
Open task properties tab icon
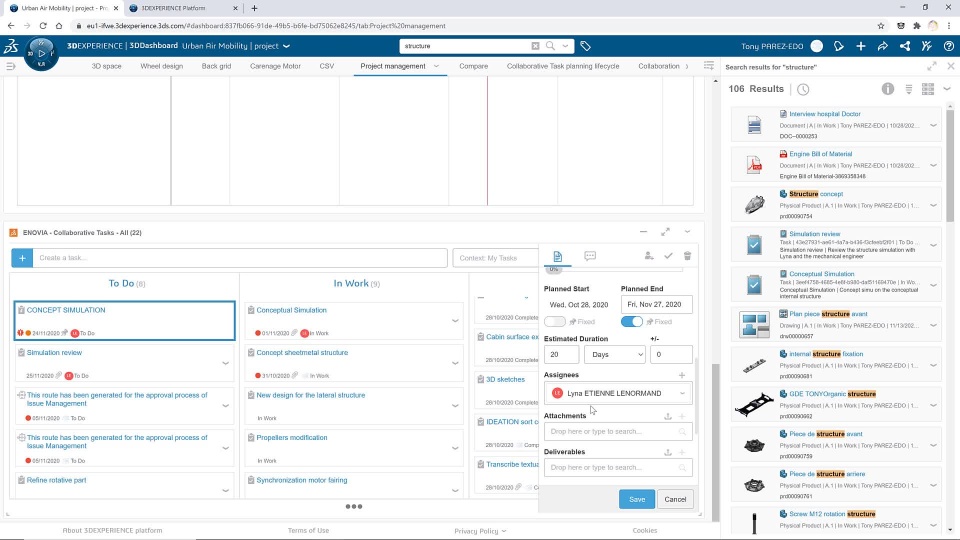557,257
